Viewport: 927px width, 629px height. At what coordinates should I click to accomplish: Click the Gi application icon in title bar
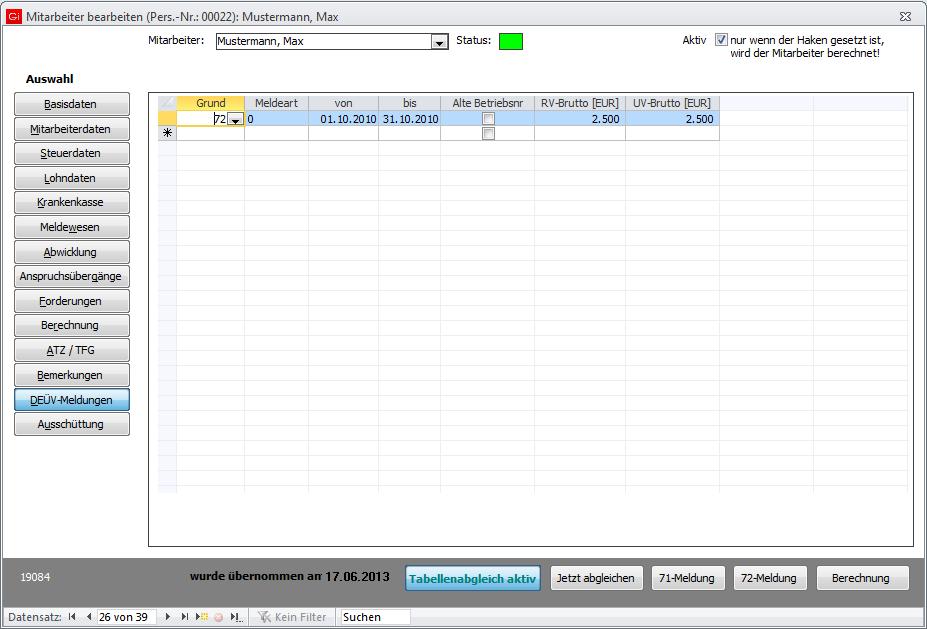[x=14, y=17]
